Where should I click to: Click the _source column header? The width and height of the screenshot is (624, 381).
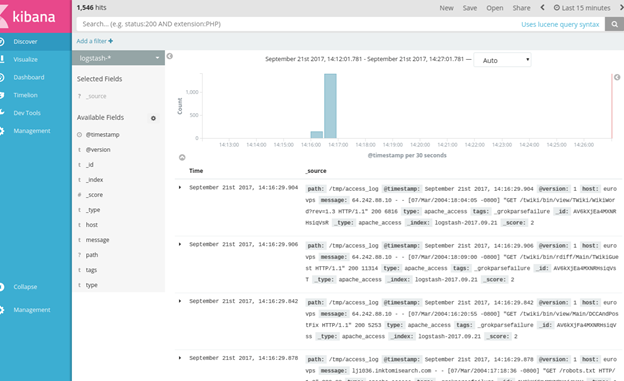pyautogui.click(x=316, y=171)
